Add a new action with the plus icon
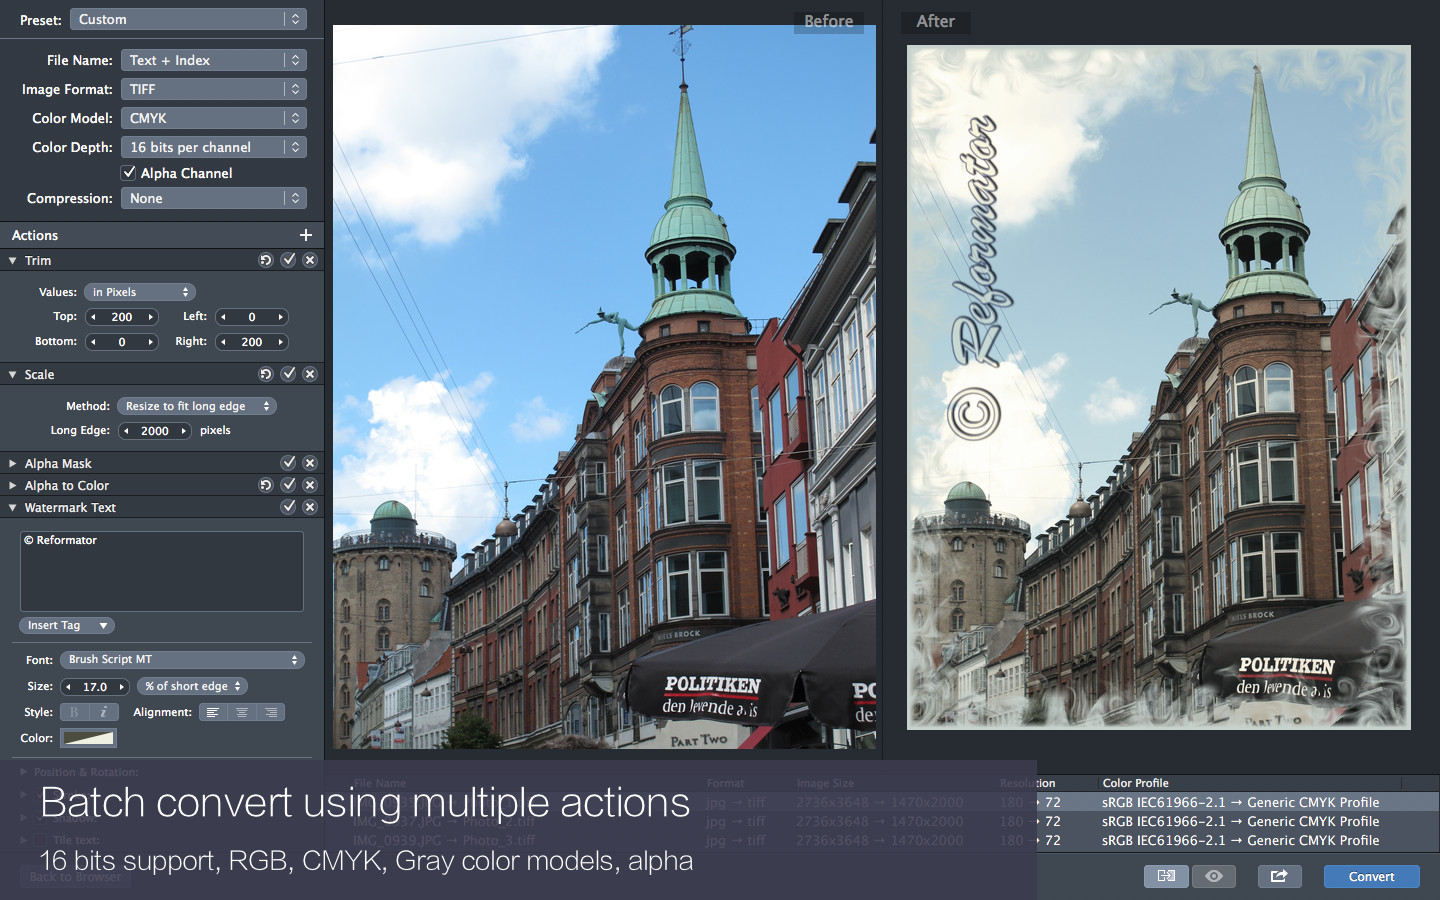 (306, 235)
